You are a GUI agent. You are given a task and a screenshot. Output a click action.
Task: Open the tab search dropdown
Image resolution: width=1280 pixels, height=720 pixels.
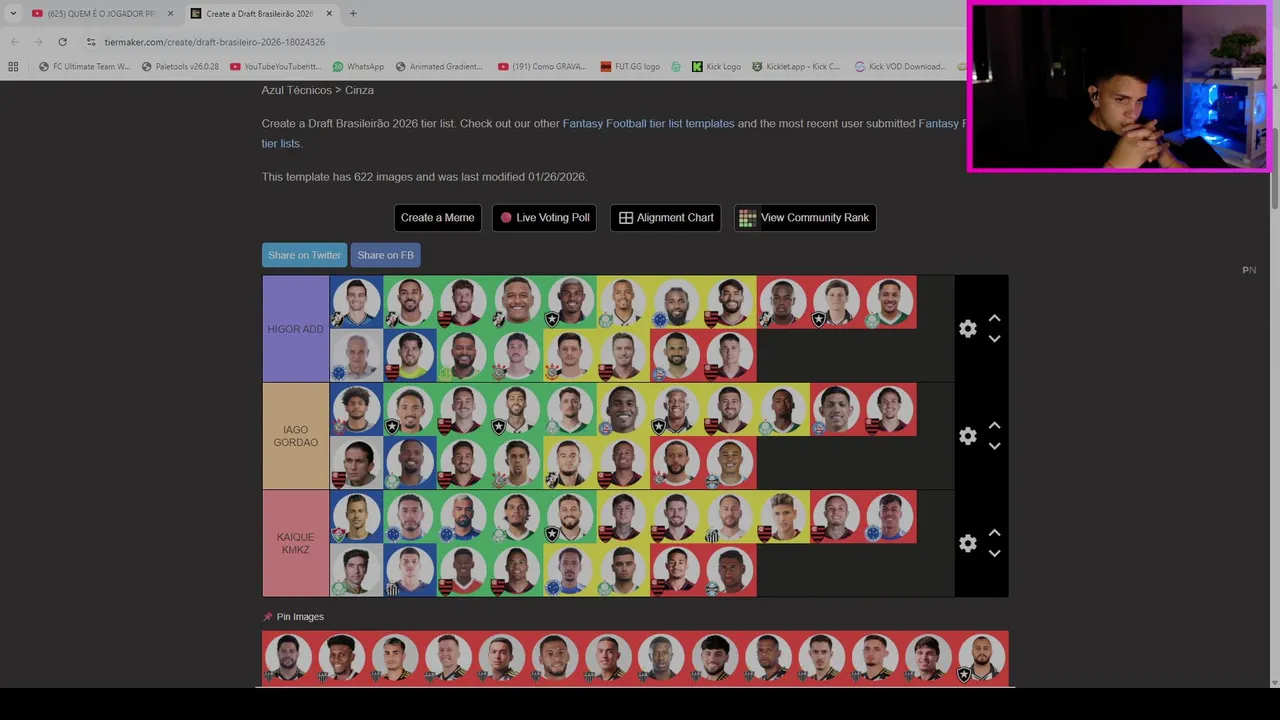(x=13, y=14)
